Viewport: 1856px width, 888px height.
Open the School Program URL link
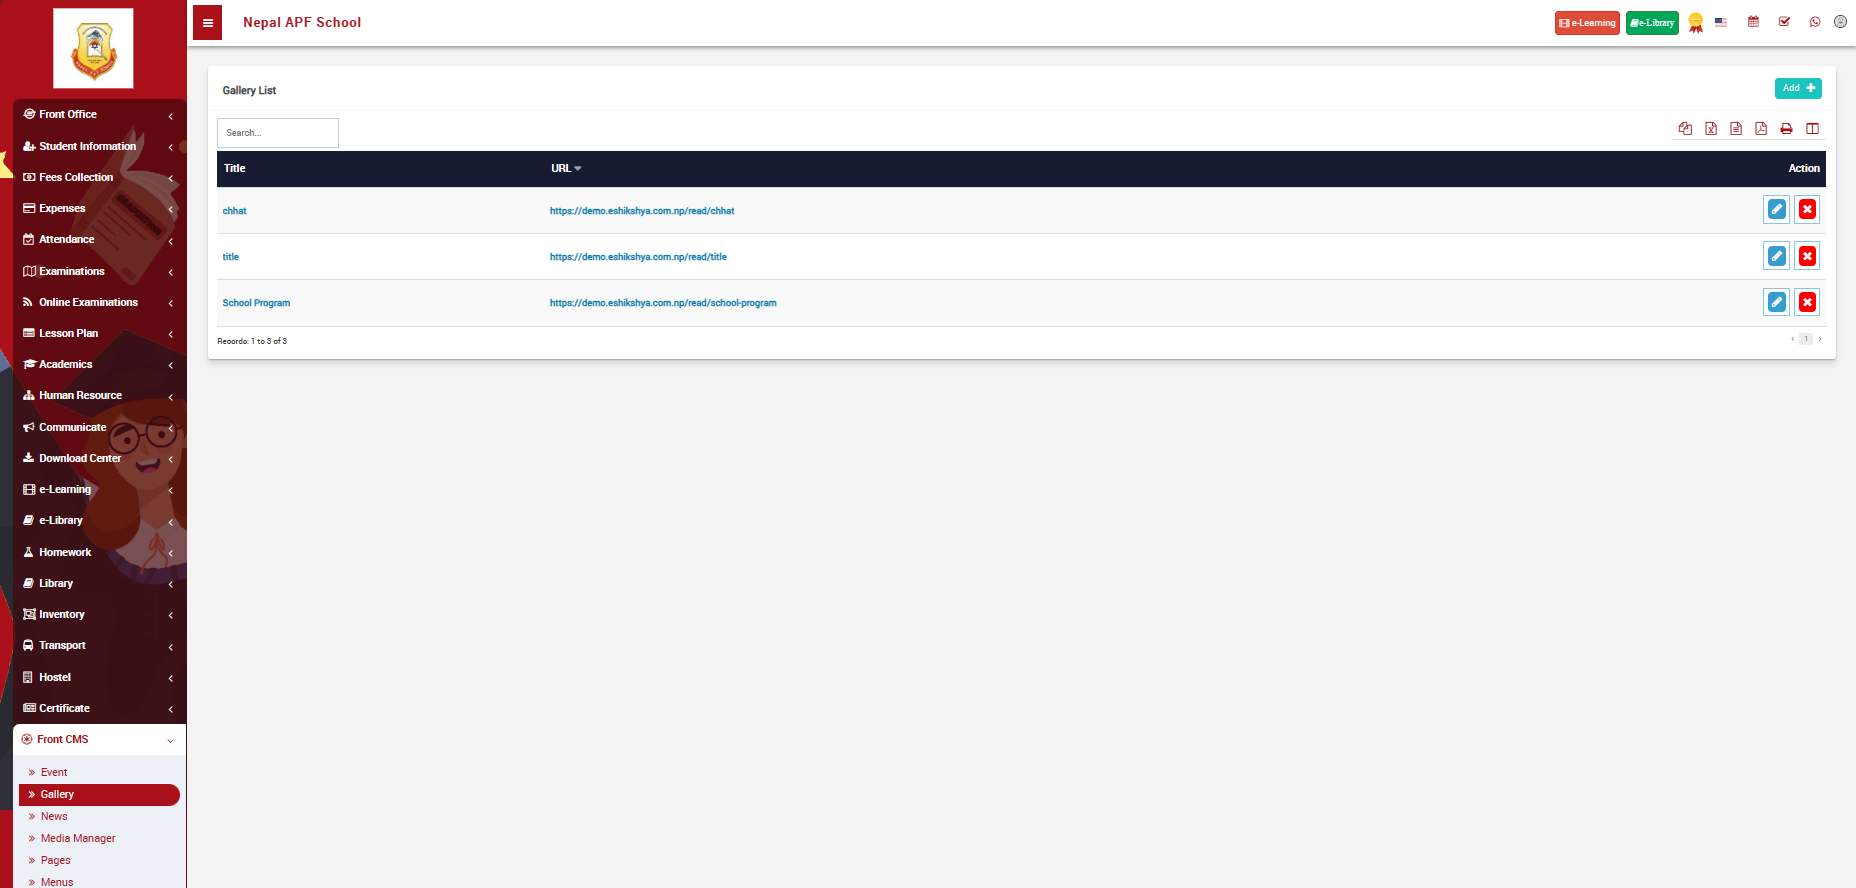(663, 303)
